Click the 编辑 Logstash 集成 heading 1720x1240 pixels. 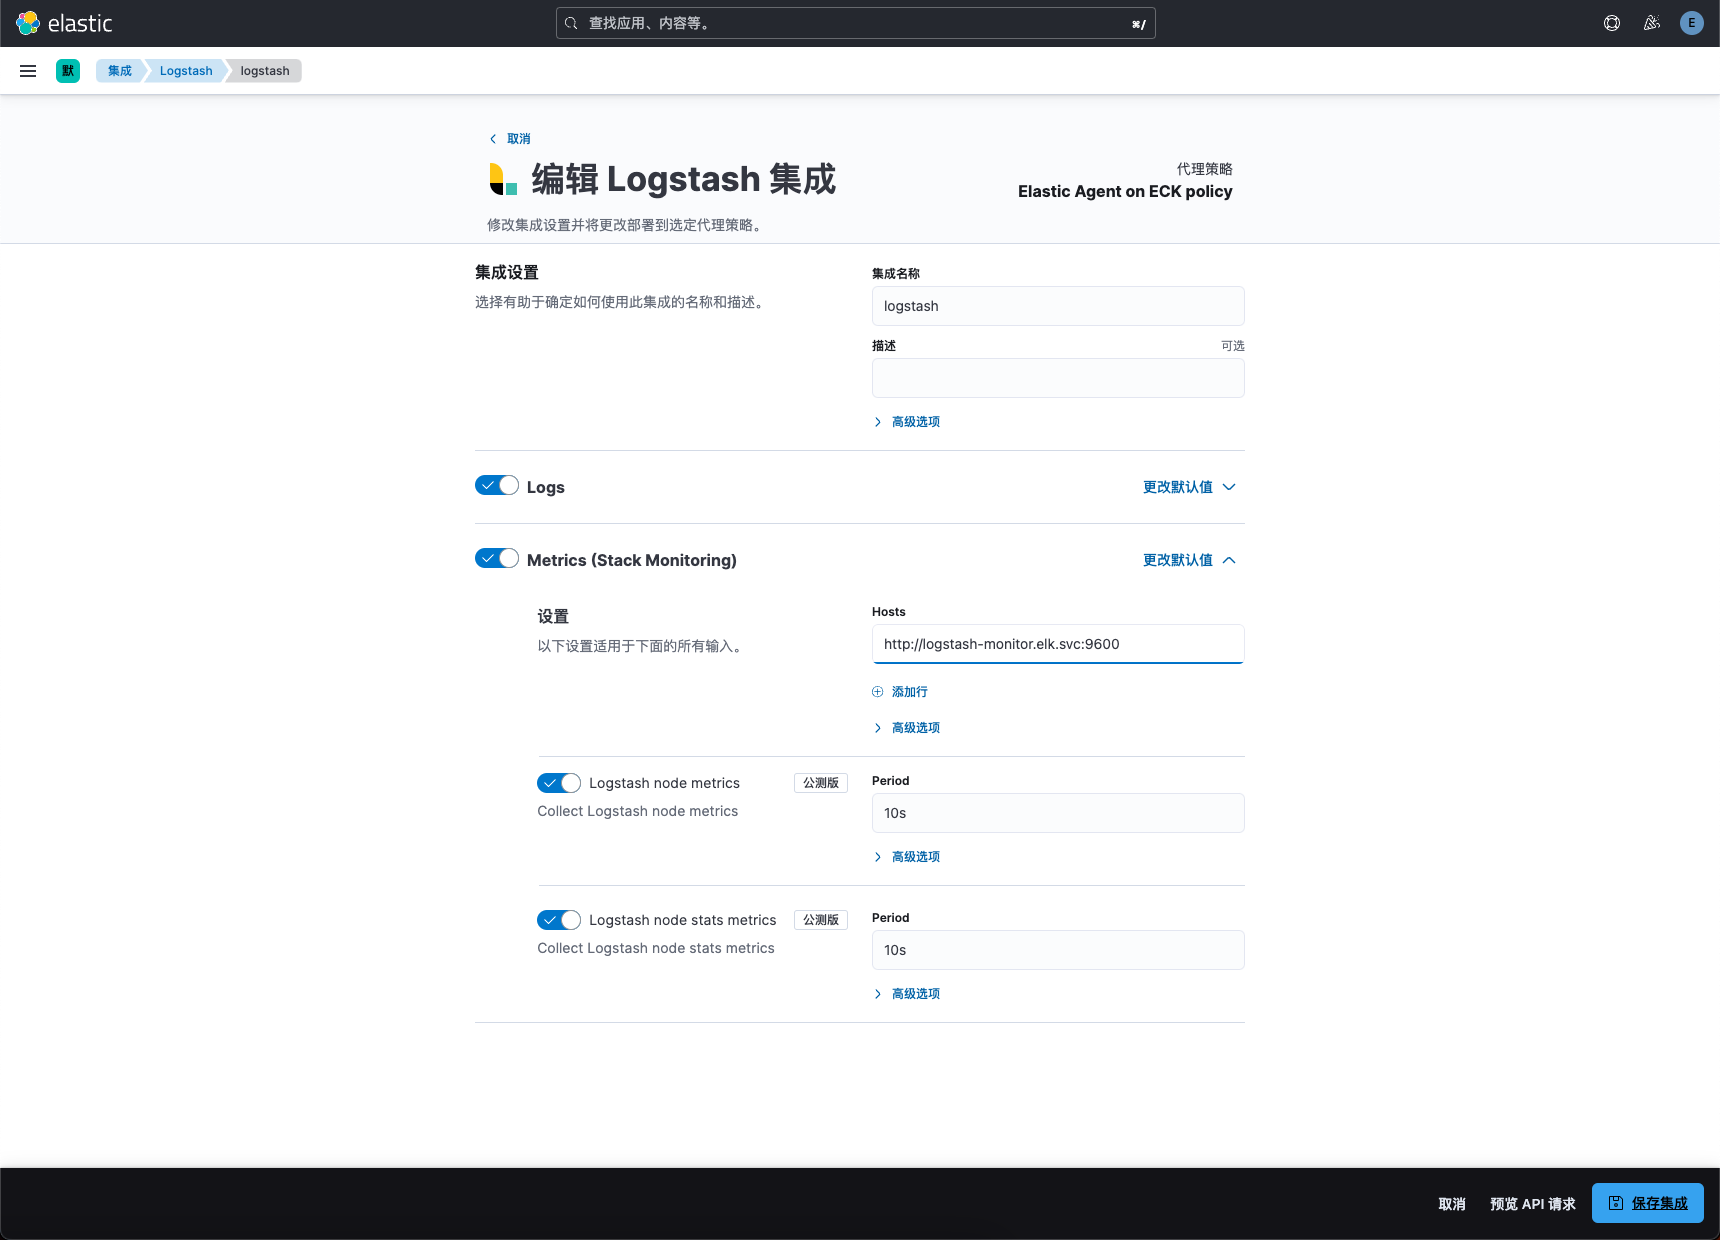tap(684, 179)
